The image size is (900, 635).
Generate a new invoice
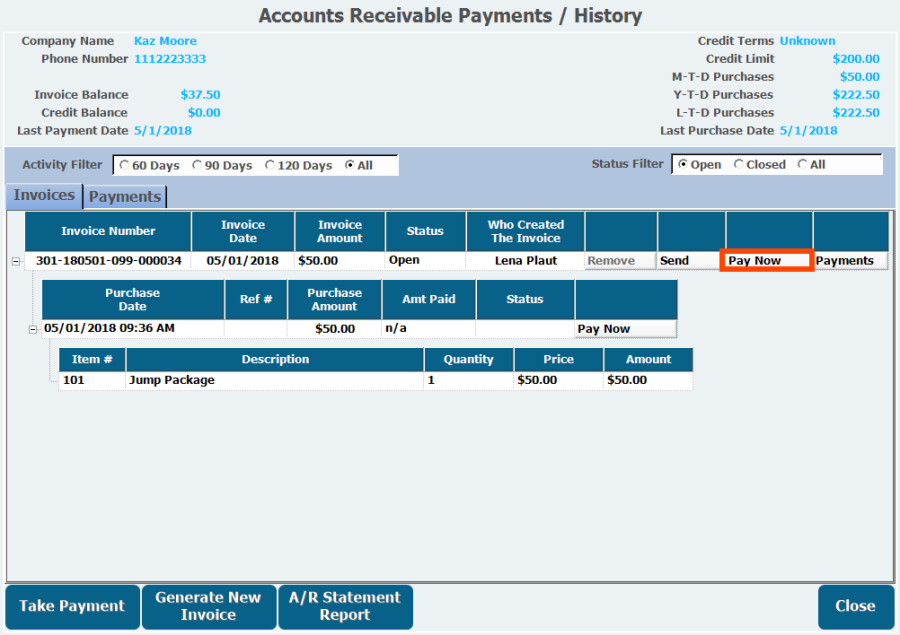208,606
